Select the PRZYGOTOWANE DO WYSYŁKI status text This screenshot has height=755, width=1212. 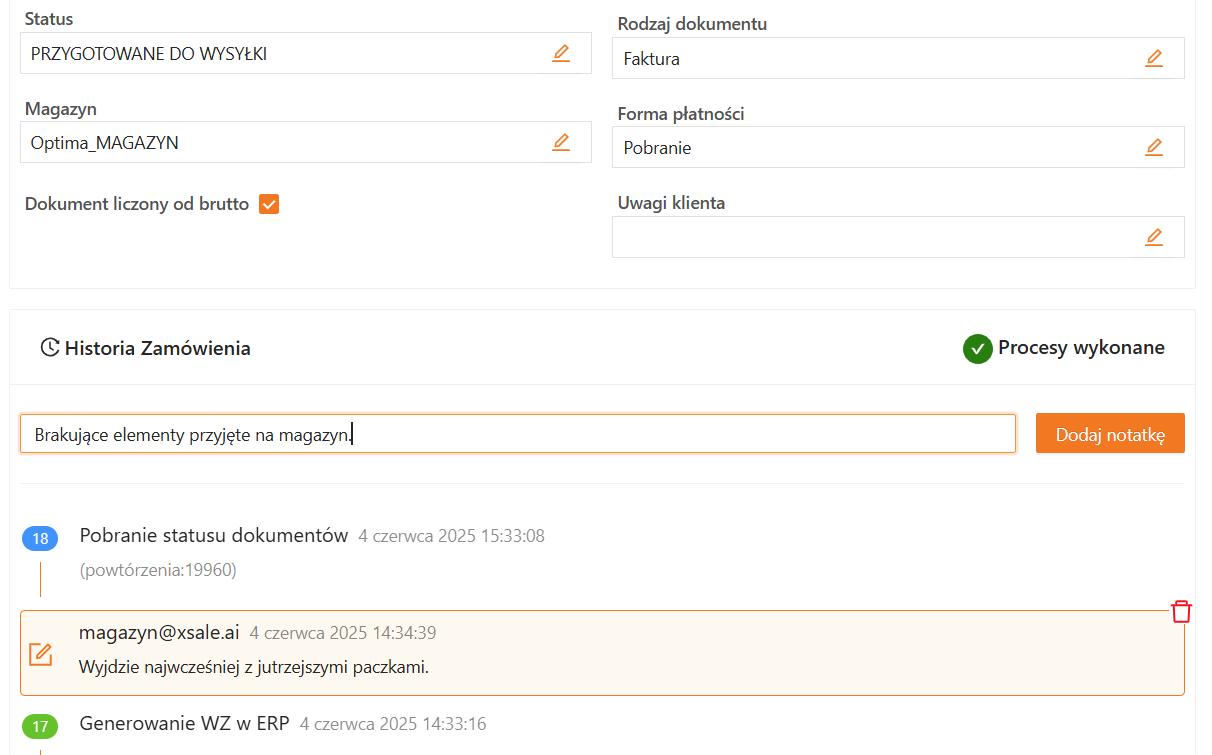pyautogui.click(x=149, y=54)
